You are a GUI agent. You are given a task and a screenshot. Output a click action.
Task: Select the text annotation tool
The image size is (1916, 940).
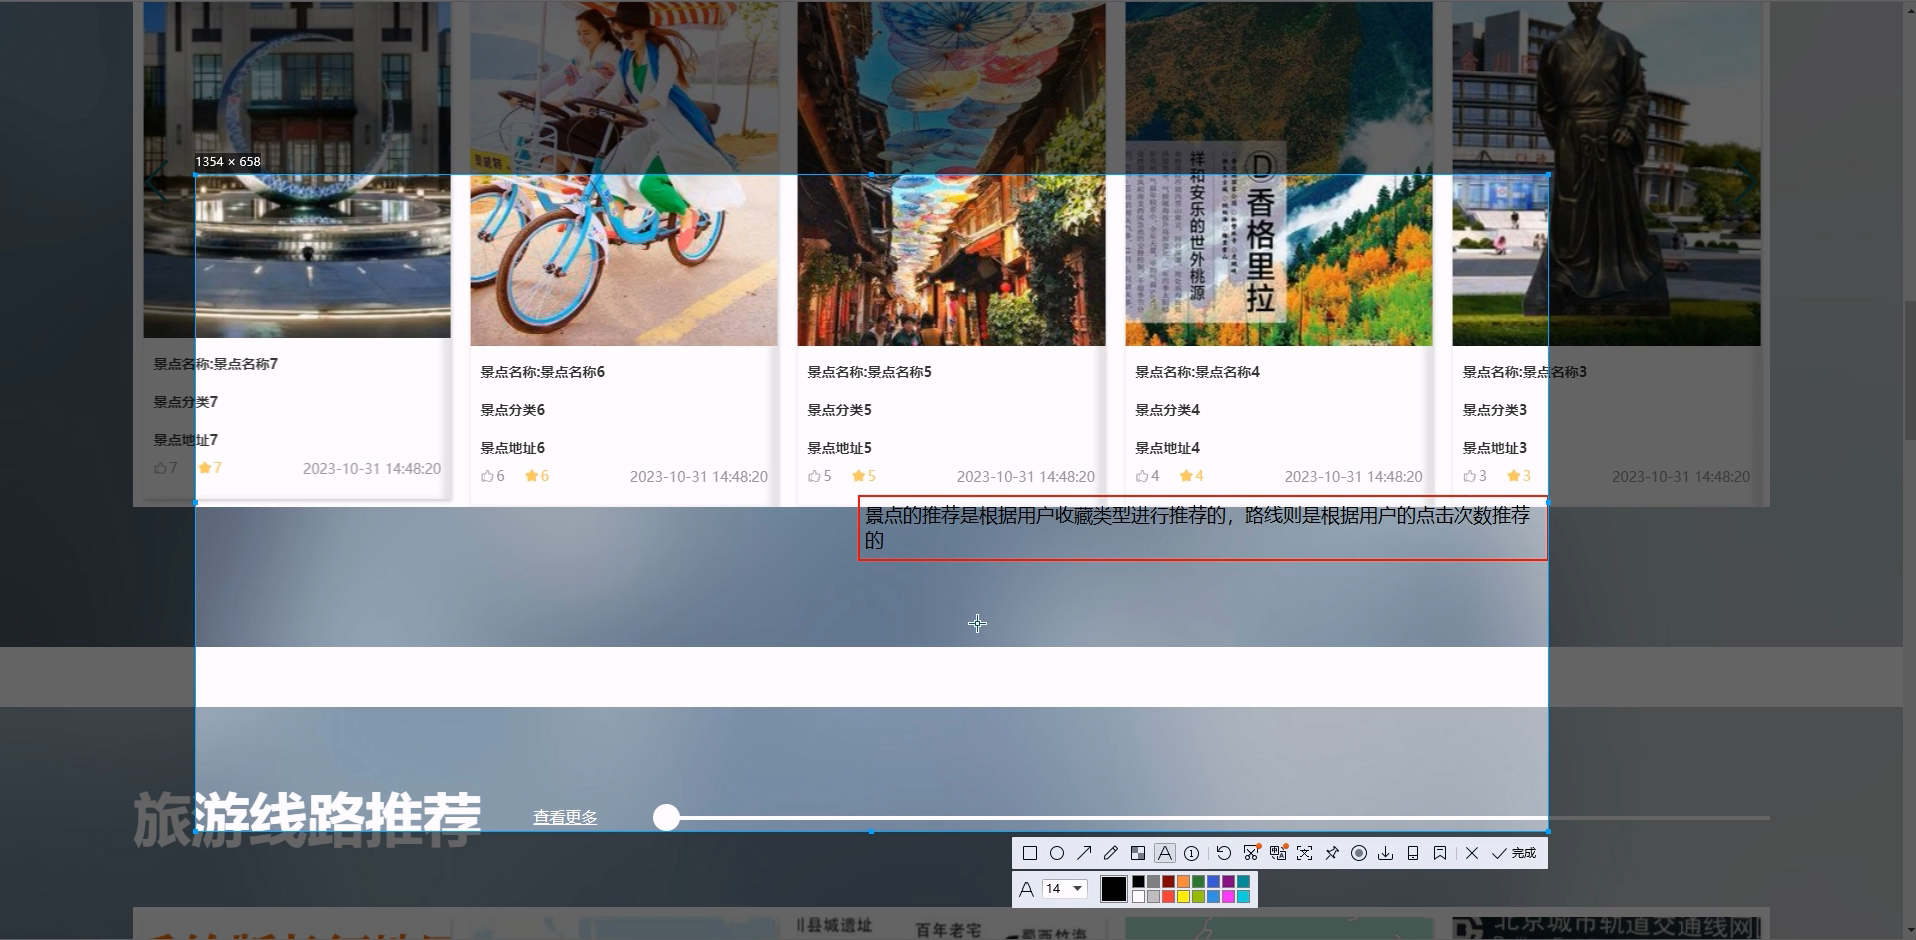[x=1165, y=853]
